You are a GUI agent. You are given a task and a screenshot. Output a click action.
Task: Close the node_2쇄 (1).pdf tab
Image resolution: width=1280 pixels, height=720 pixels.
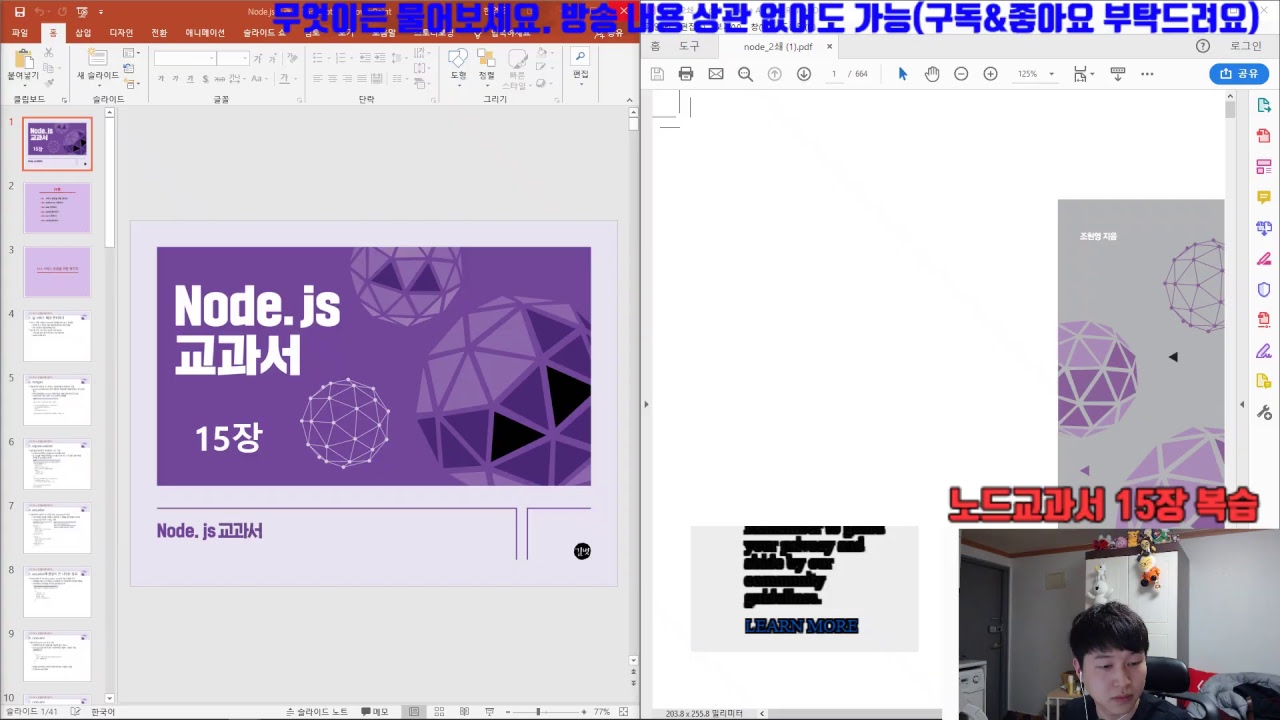coord(829,46)
